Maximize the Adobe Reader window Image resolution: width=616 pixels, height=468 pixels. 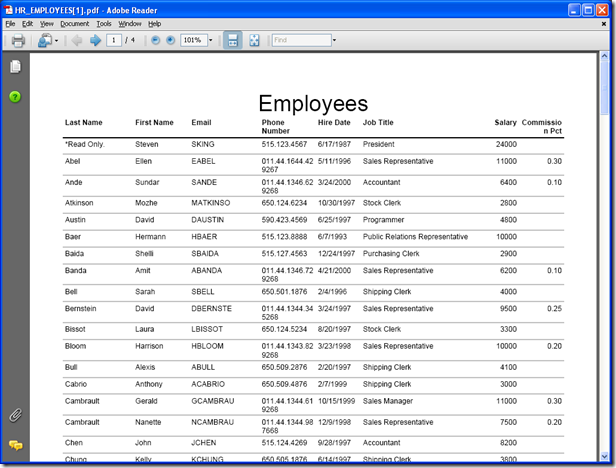click(x=588, y=10)
